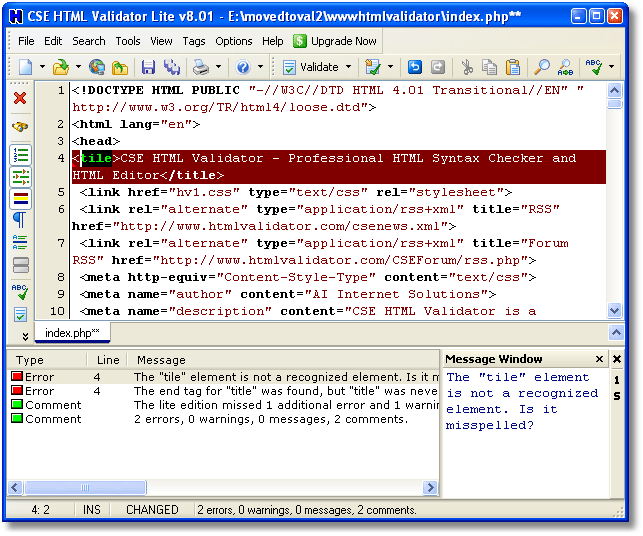The width and height of the screenshot is (643, 536).
Task: Open the dropdown arrow beside the Open folder
Action: 78,66
